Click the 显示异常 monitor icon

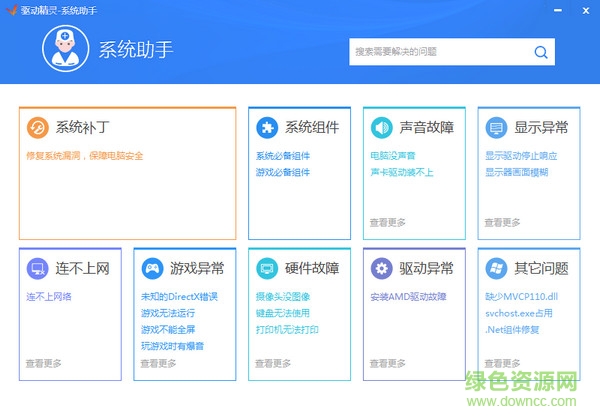[x=496, y=127]
